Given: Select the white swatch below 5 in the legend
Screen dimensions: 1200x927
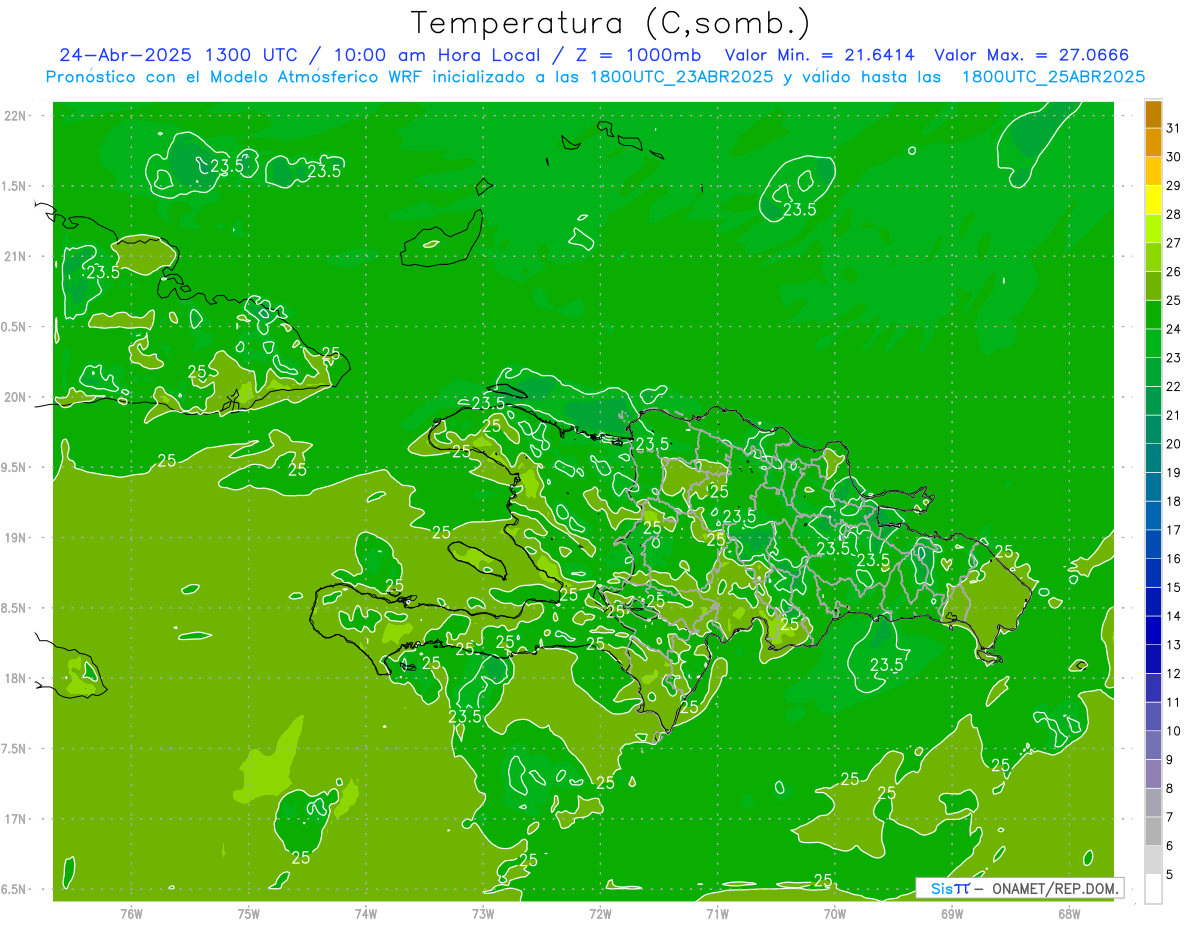Looking at the screenshot, I should point(1153,890).
